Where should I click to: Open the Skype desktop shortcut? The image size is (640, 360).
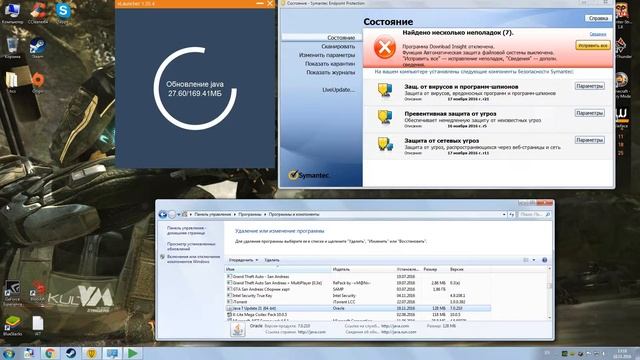pyautogui.click(x=63, y=12)
